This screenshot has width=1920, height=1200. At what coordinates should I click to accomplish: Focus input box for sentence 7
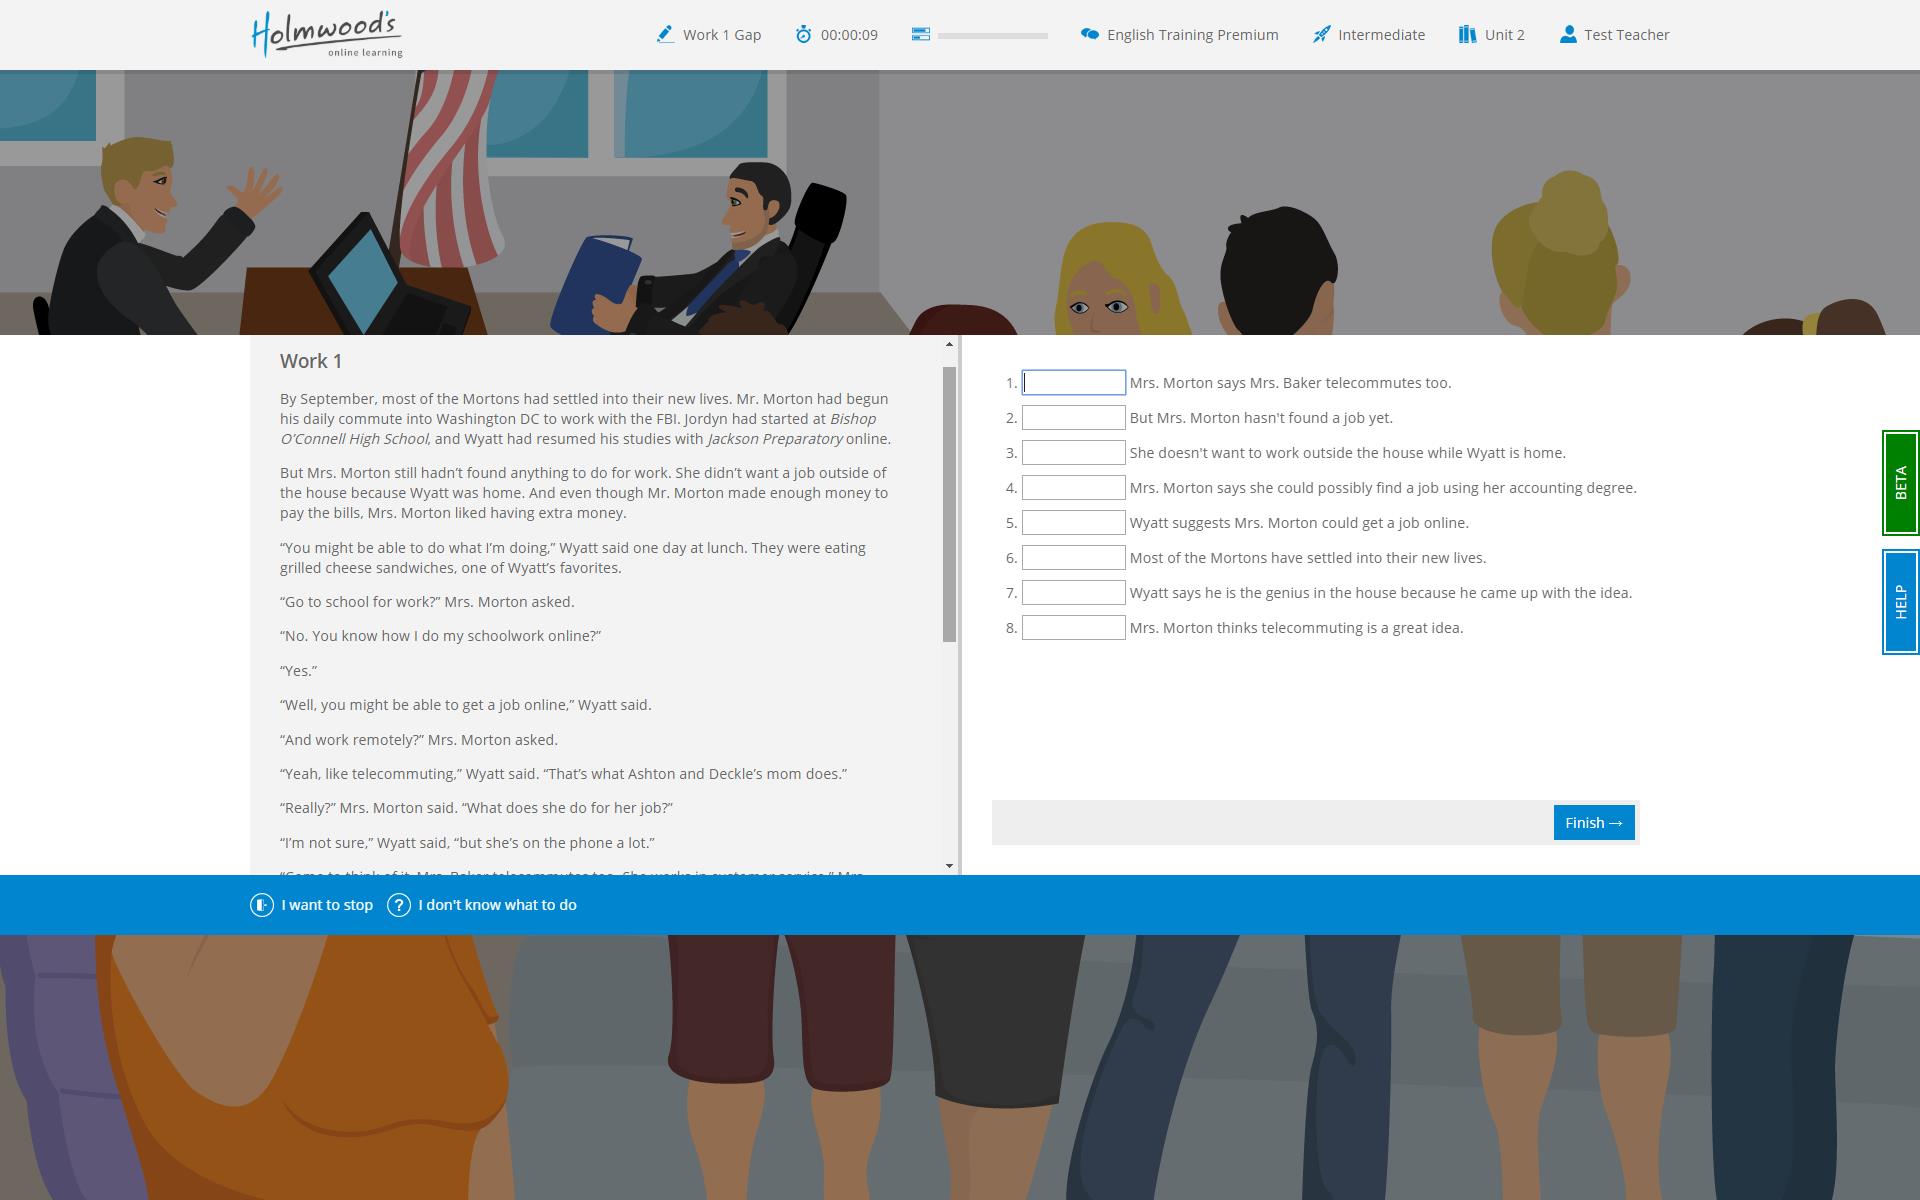(x=1073, y=593)
